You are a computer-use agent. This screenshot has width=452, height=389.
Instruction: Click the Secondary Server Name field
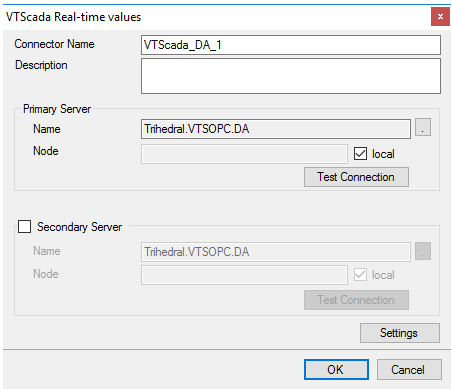point(276,252)
